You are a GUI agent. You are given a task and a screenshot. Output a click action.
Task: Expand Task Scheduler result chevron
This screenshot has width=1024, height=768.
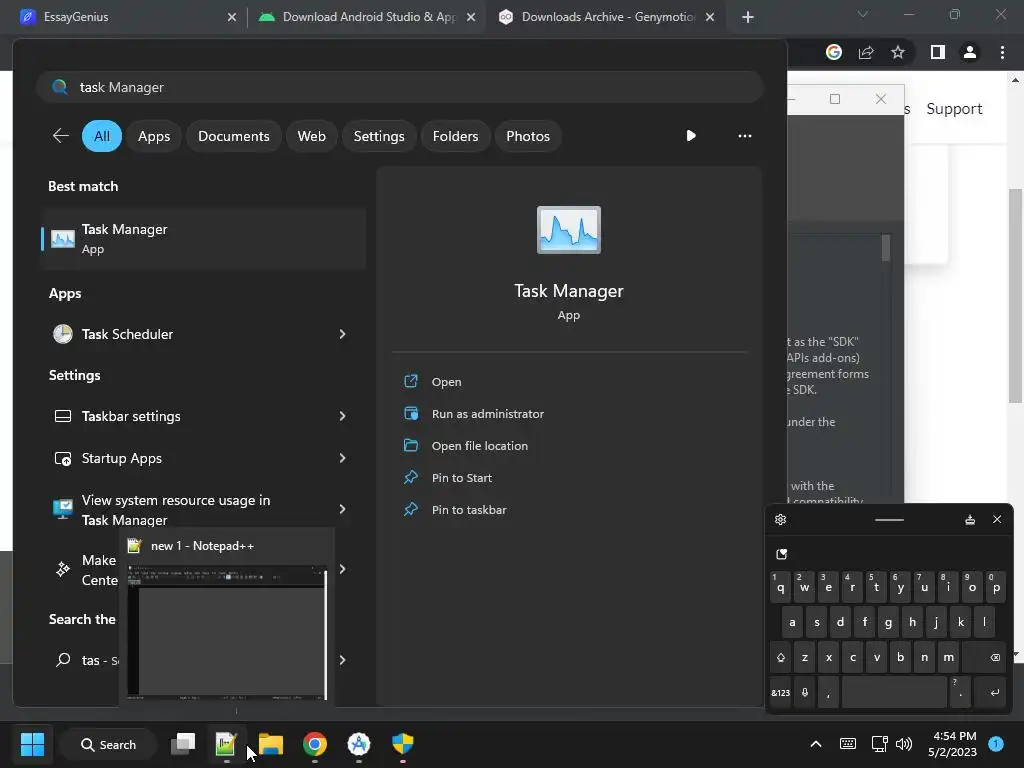(x=342, y=334)
